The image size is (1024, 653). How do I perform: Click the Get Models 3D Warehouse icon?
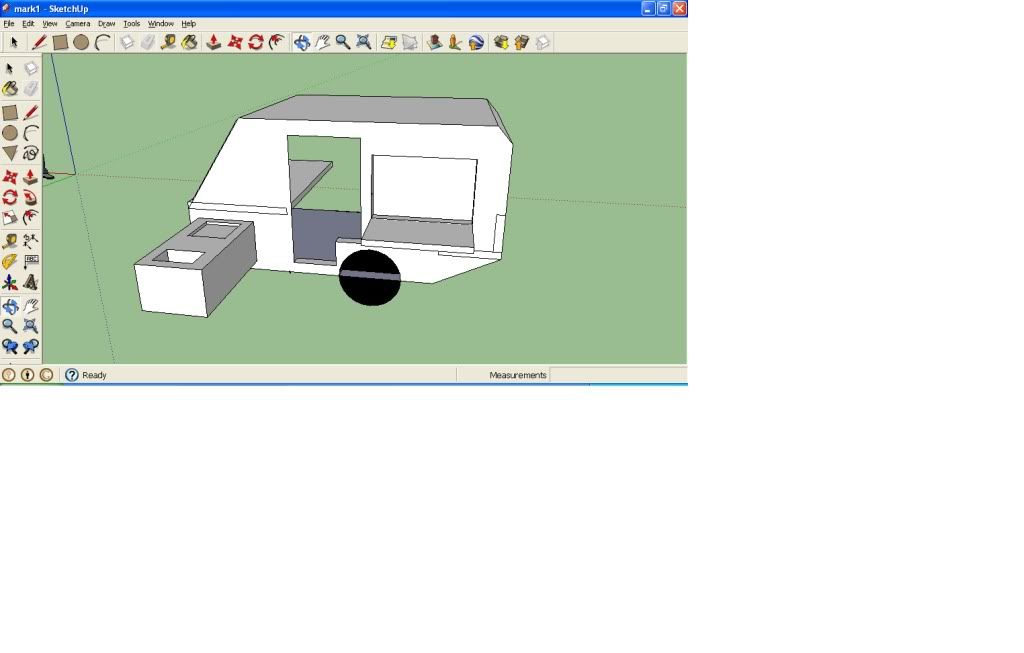(501, 42)
